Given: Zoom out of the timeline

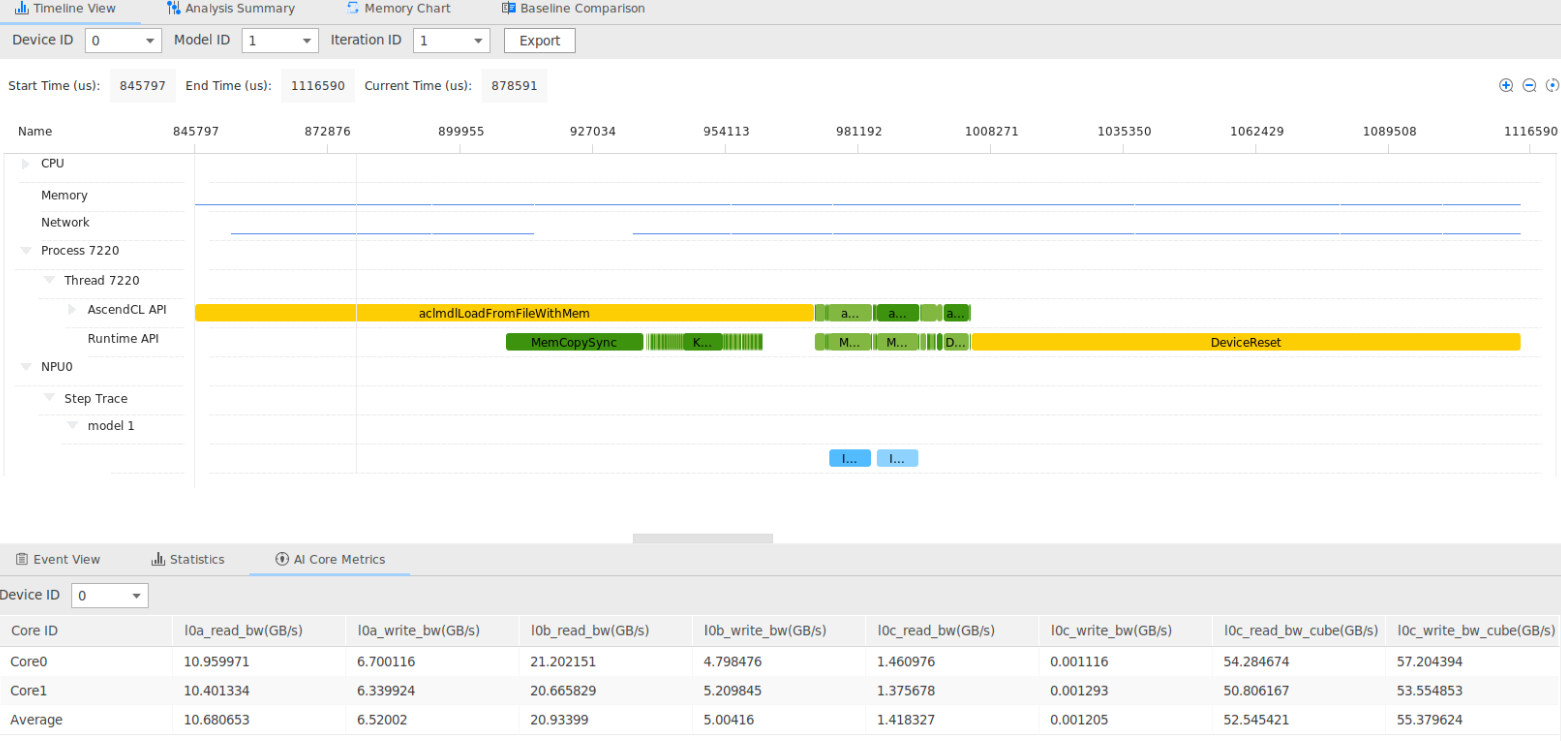Looking at the screenshot, I should [1529, 85].
